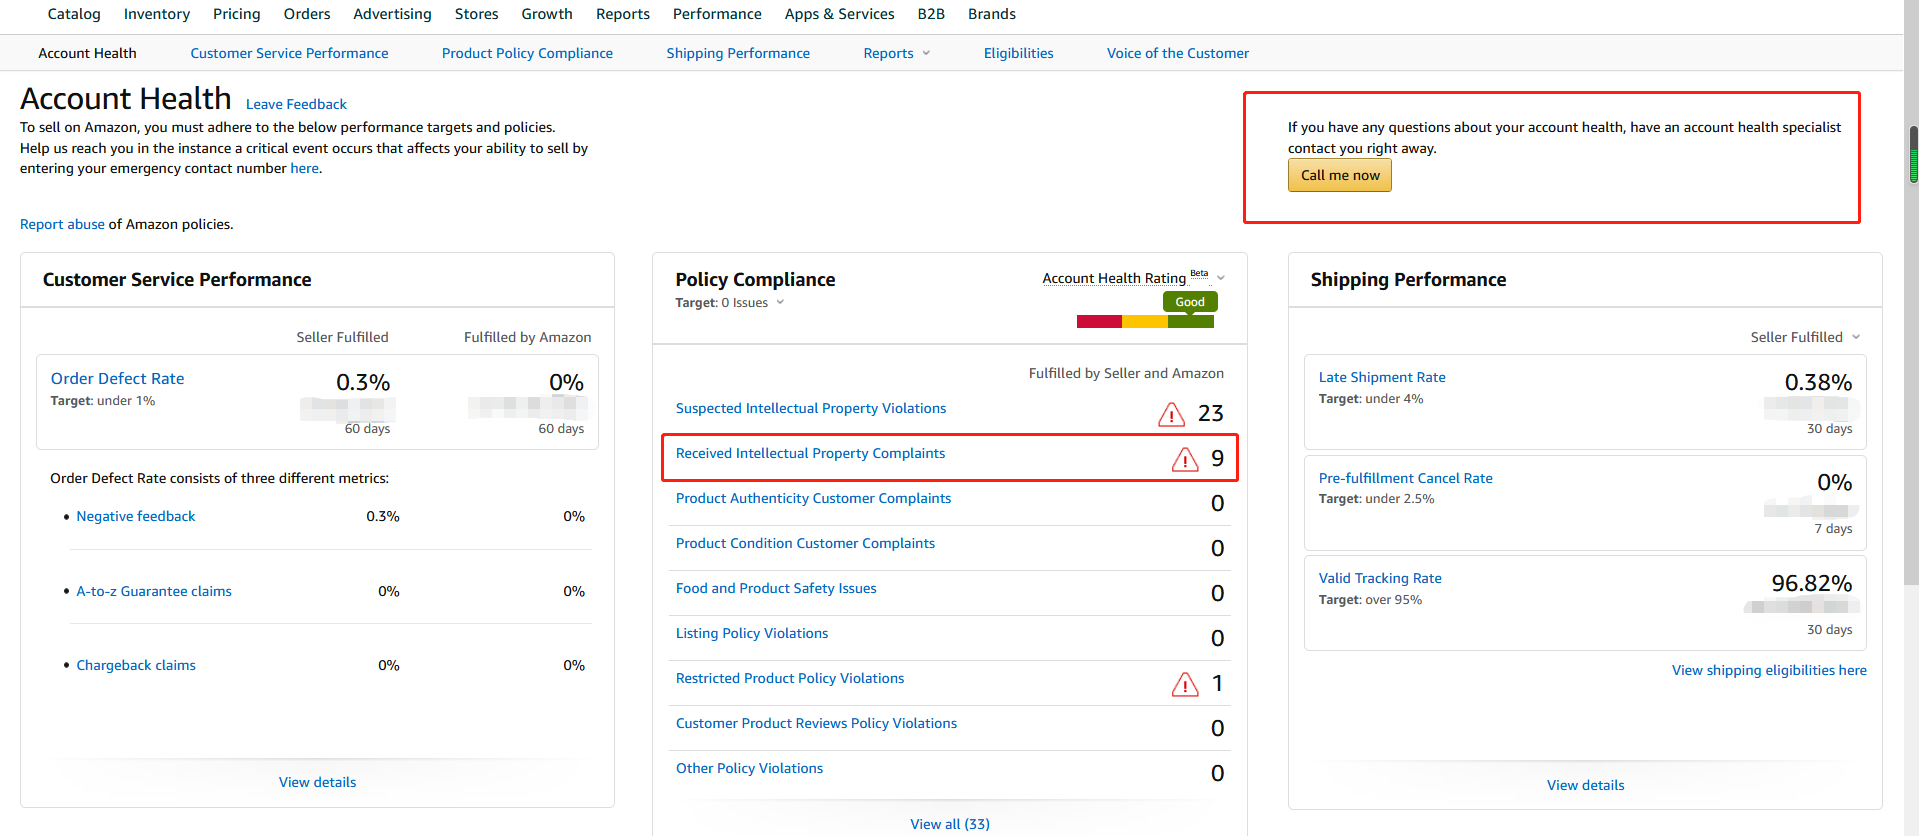The height and width of the screenshot is (836, 1919).
Task: Open the Stores menu
Action: pyautogui.click(x=477, y=14)
